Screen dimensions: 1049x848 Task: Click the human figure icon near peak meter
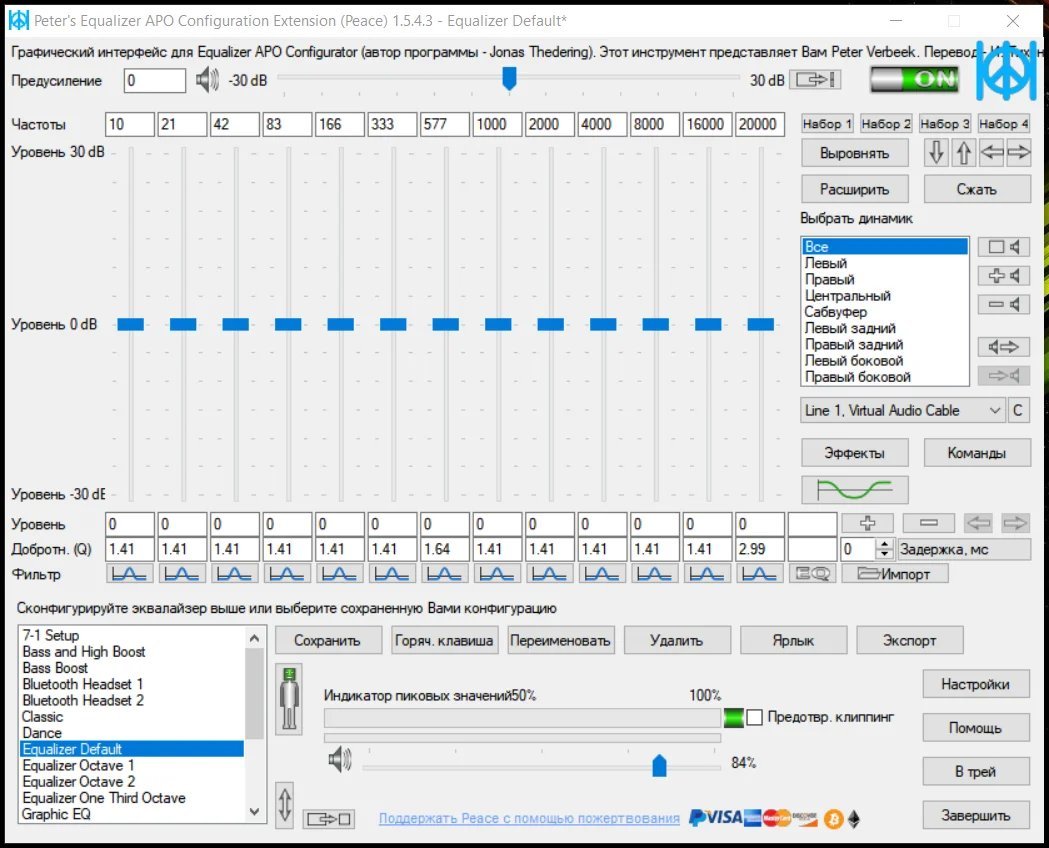289,699
